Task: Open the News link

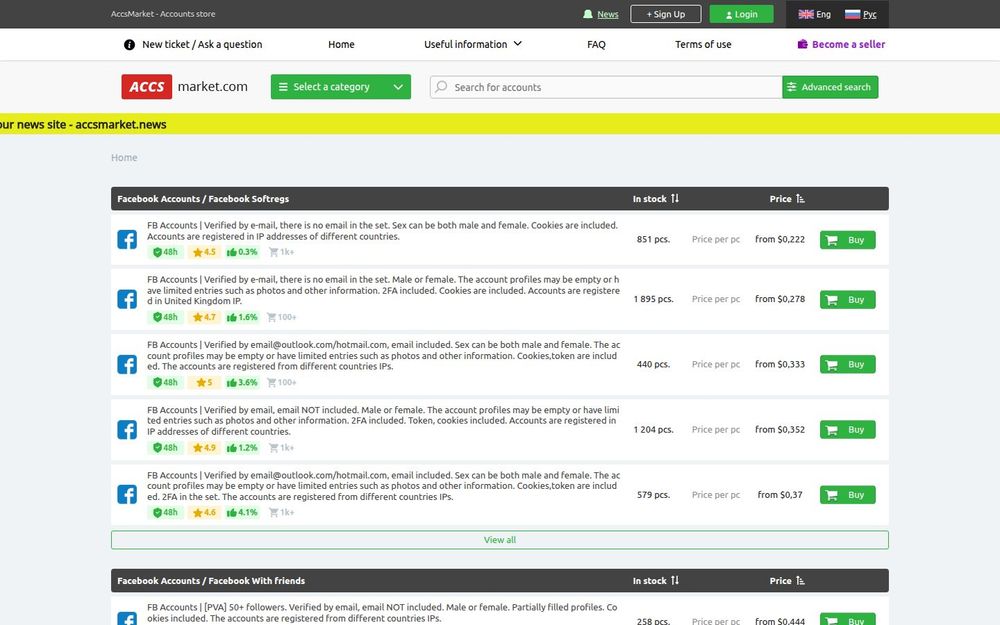Action: 607,14
